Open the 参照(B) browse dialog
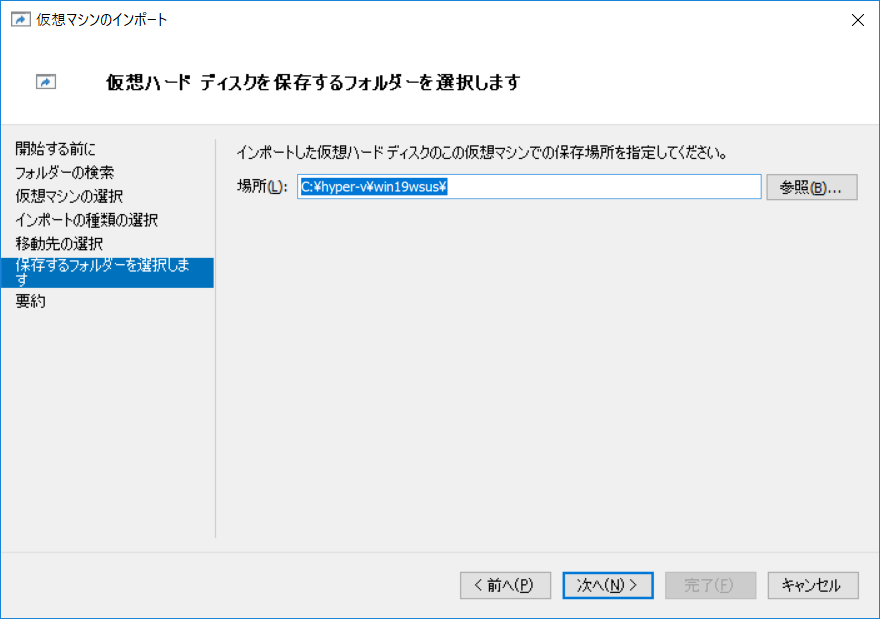The width and height of the screenshot is (880, 619). tap(811, 187)
